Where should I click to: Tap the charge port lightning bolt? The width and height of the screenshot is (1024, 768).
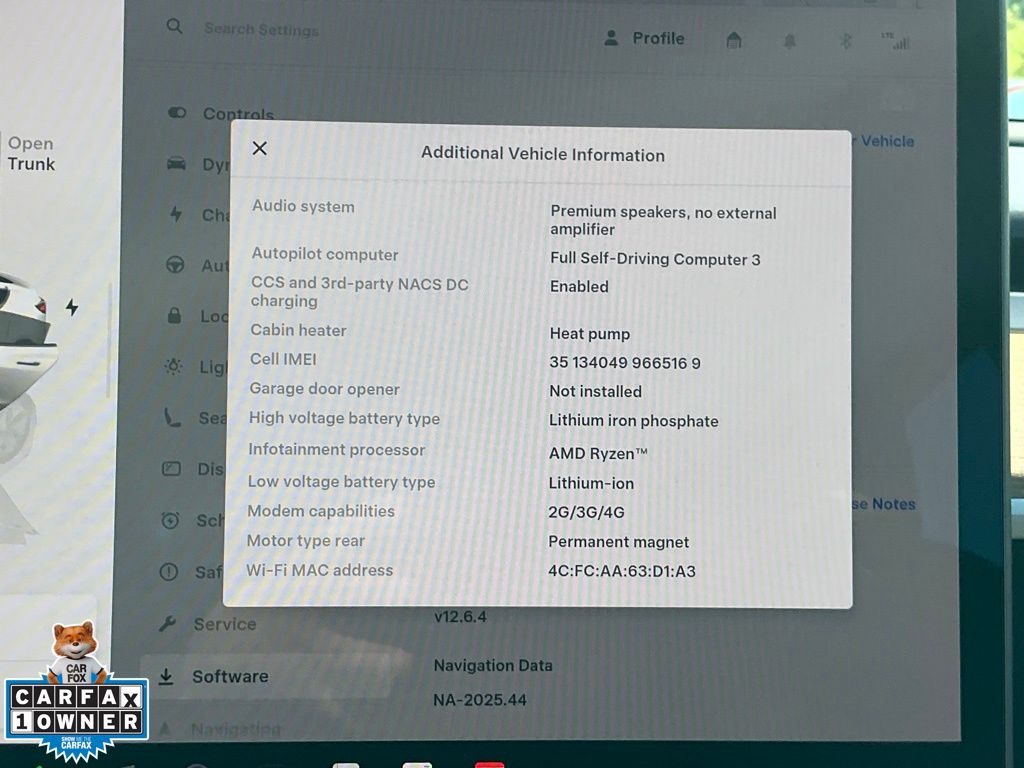(x=71, y=307)
